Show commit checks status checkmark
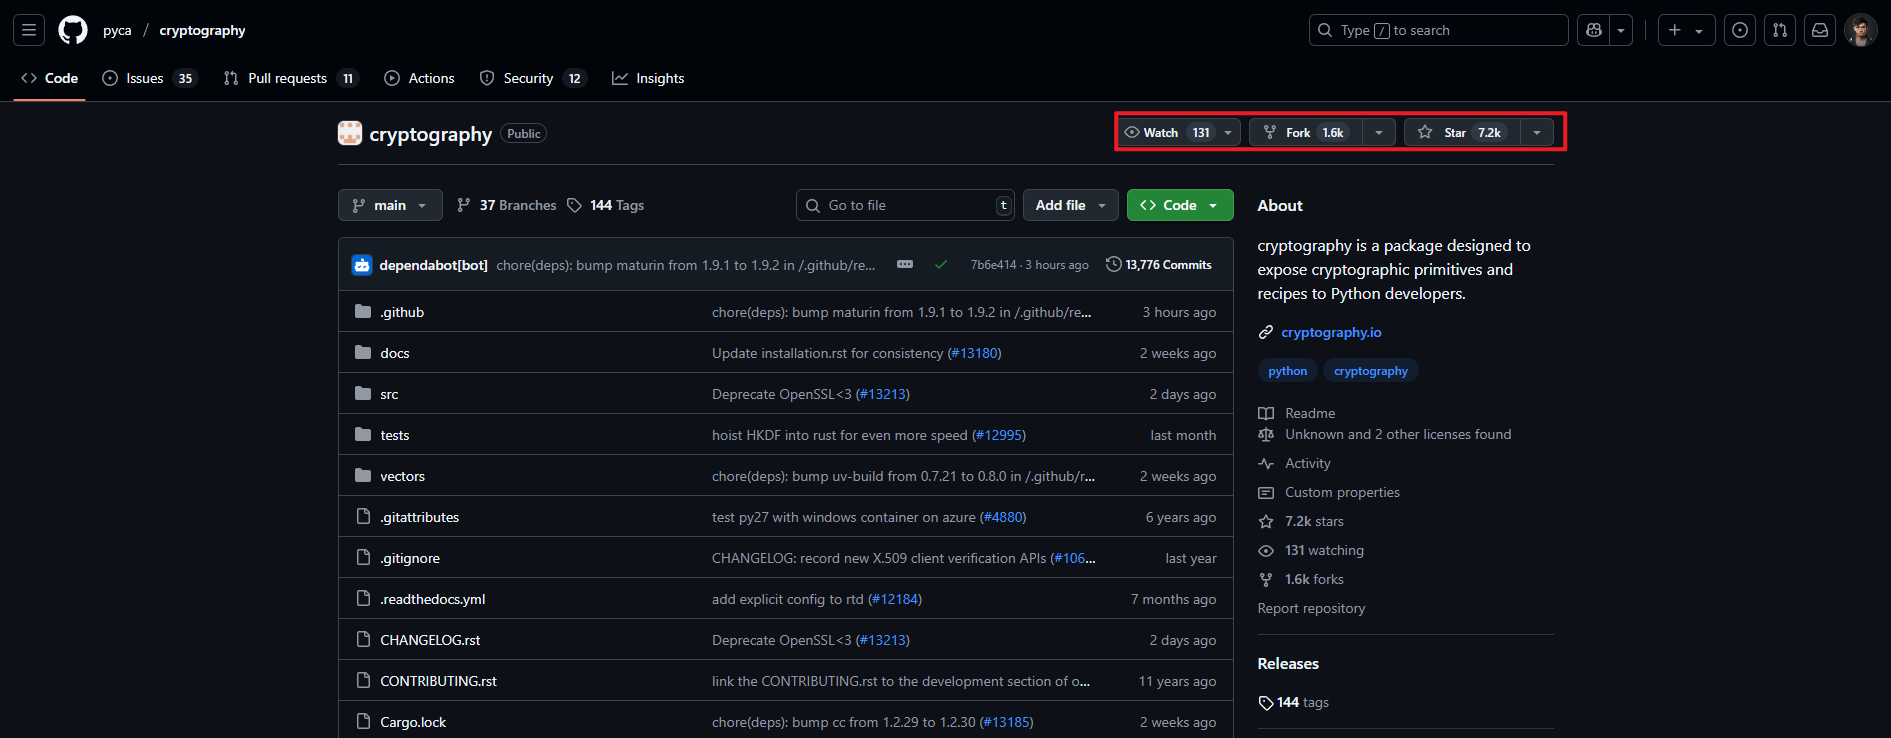 click(x=941, y=265)
